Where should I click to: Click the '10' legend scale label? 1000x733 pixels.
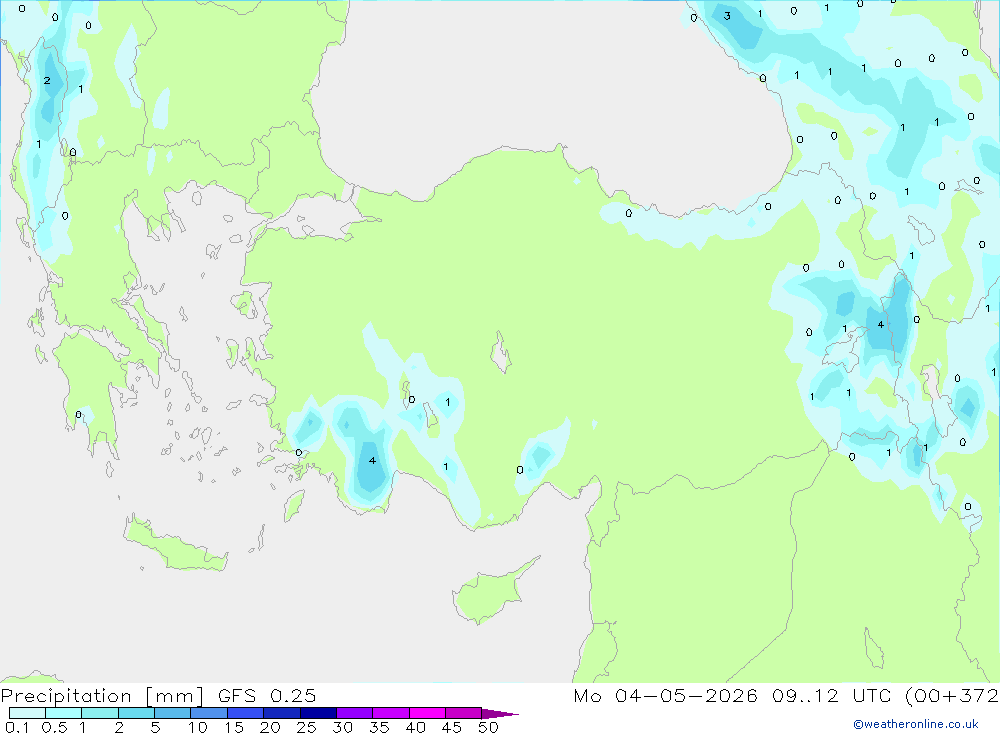coord(198,727)
